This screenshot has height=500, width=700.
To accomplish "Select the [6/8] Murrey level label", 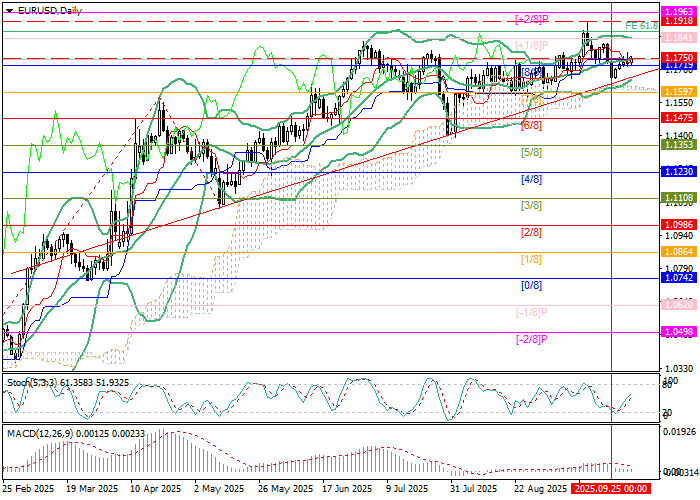I will point(532,125).
